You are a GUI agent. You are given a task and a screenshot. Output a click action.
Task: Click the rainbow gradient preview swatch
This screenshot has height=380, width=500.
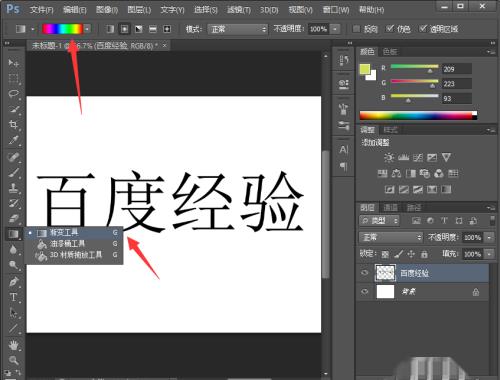tap(62, 29)
